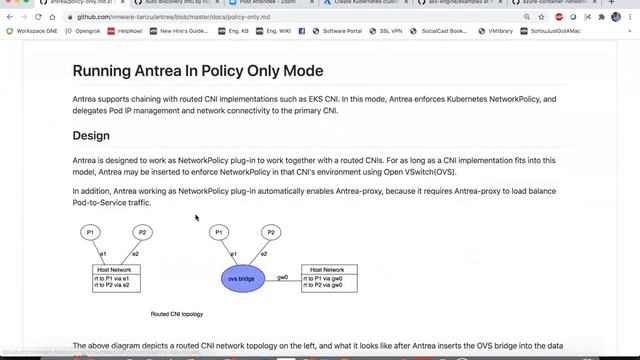Switch to the Create Kubernetes cluster tab
The width and height of the screenshot is (640, 360).
pos(365,2)
